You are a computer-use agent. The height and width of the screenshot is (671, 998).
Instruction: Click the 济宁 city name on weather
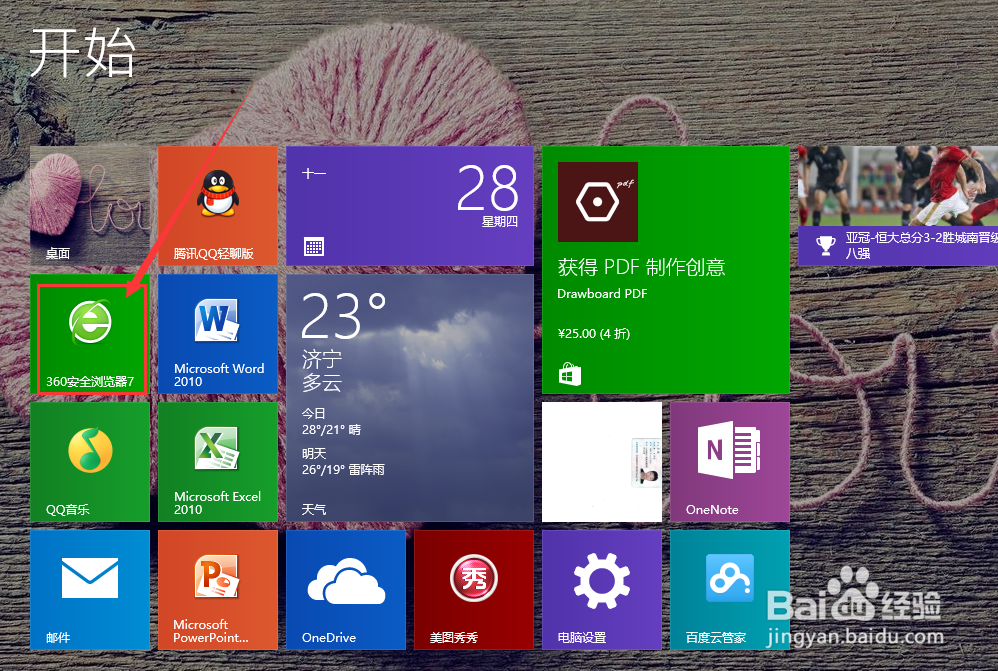[322, 359]
